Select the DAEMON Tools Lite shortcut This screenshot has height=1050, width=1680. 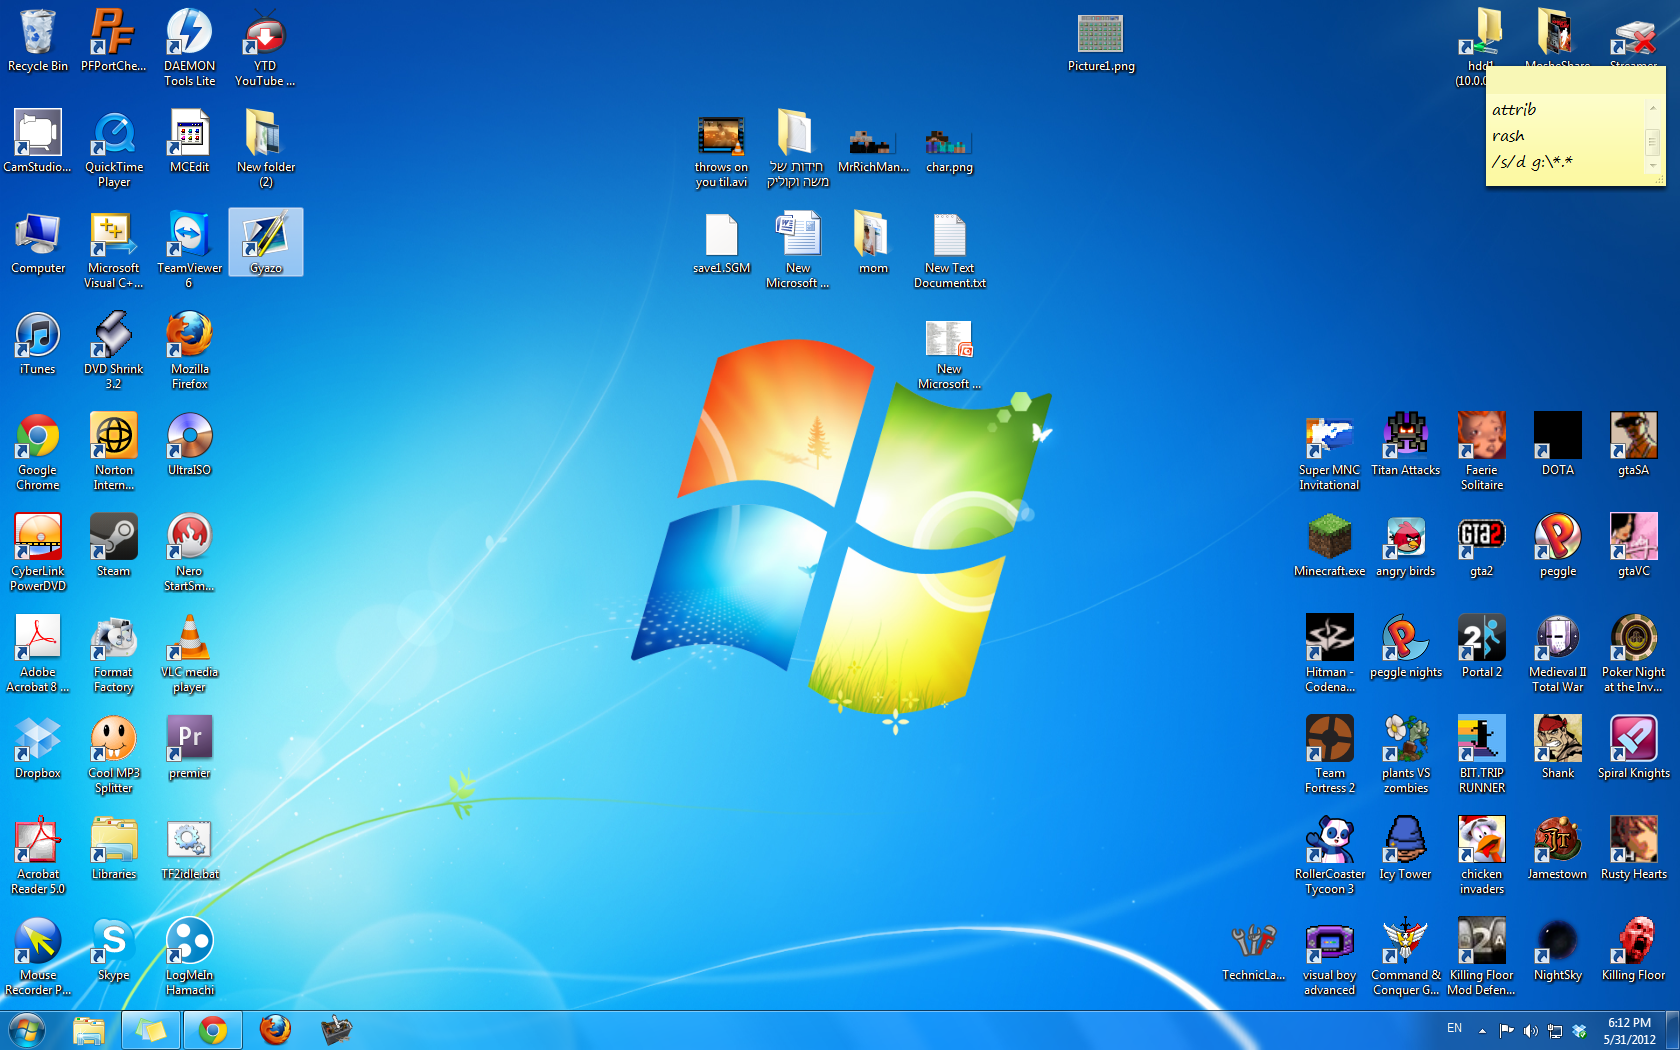190,48
